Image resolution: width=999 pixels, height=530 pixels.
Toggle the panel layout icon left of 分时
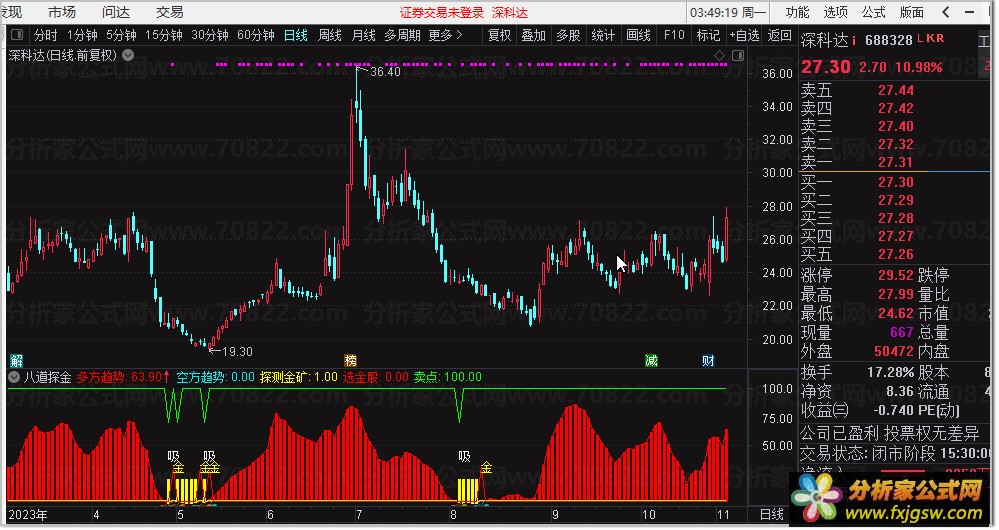pyautogui.click(x=17, y=34)
